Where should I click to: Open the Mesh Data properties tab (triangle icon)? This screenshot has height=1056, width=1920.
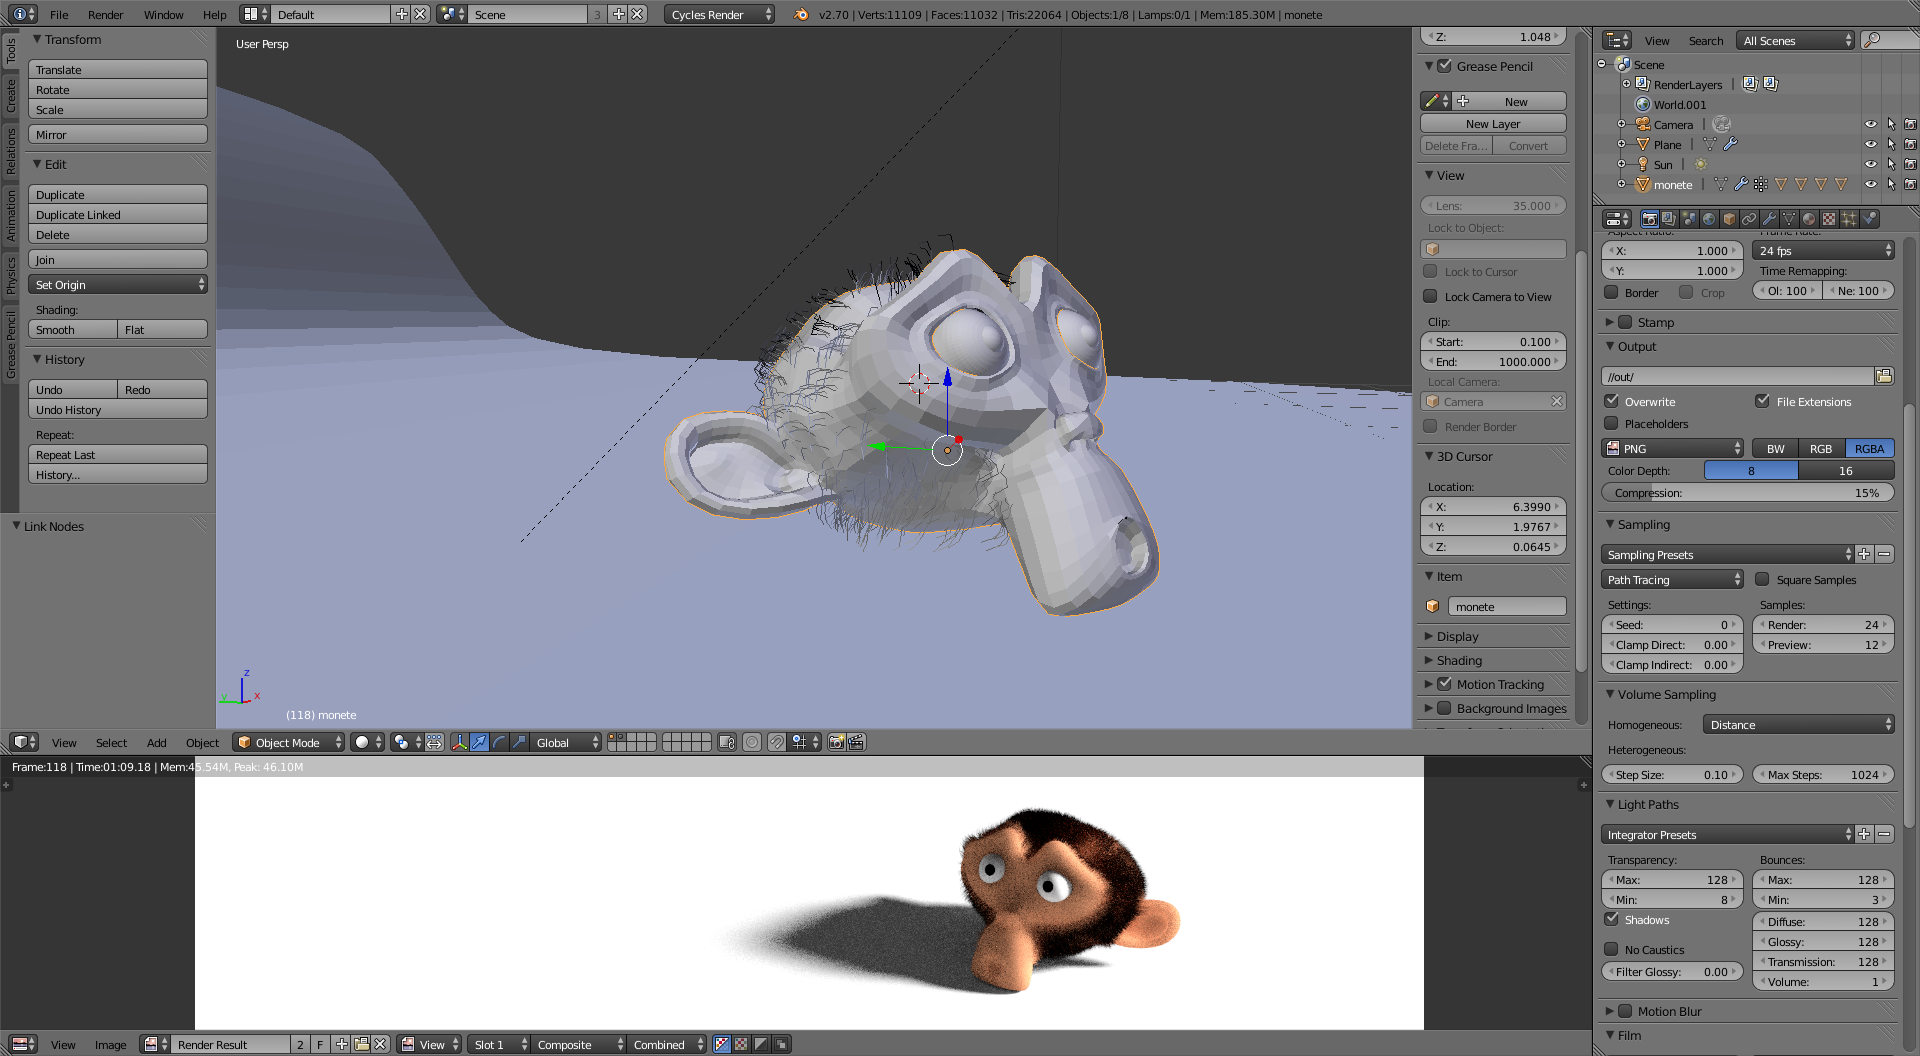pos(1789,219)
